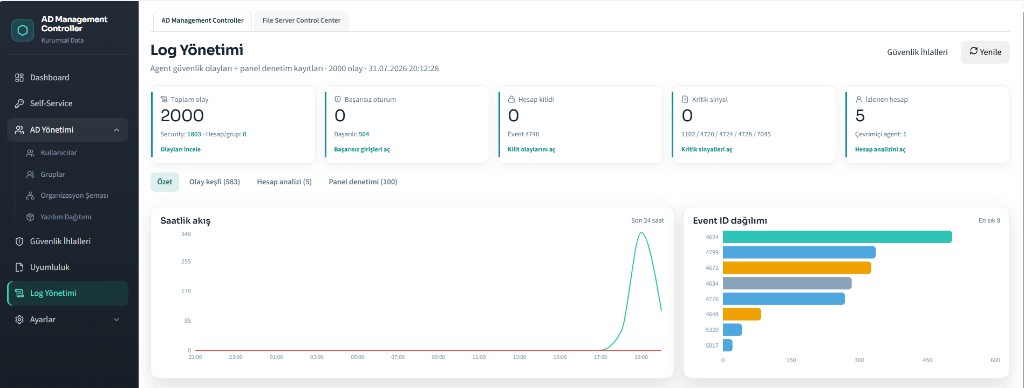Click the app logo hexagon icon
The width and height of the screenshot is (1024, 388).
[x=23, y=30]
